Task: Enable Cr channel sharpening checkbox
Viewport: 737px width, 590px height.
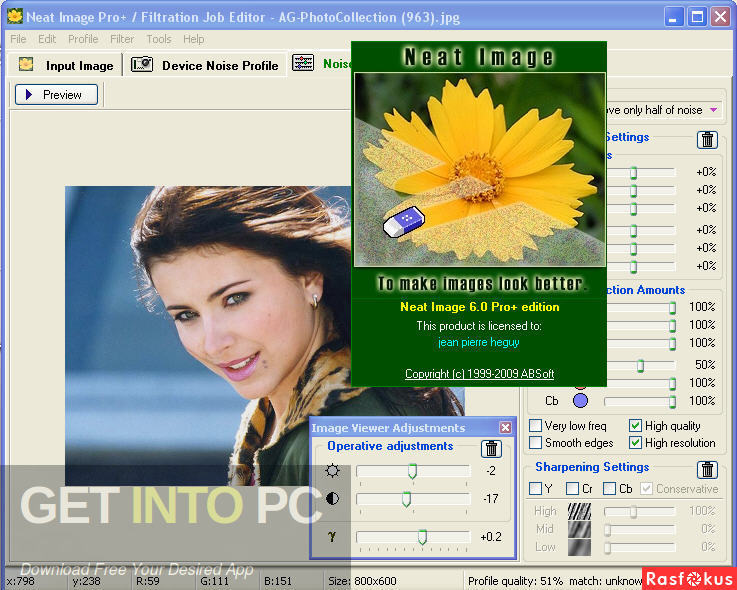Action: (572, 488)
